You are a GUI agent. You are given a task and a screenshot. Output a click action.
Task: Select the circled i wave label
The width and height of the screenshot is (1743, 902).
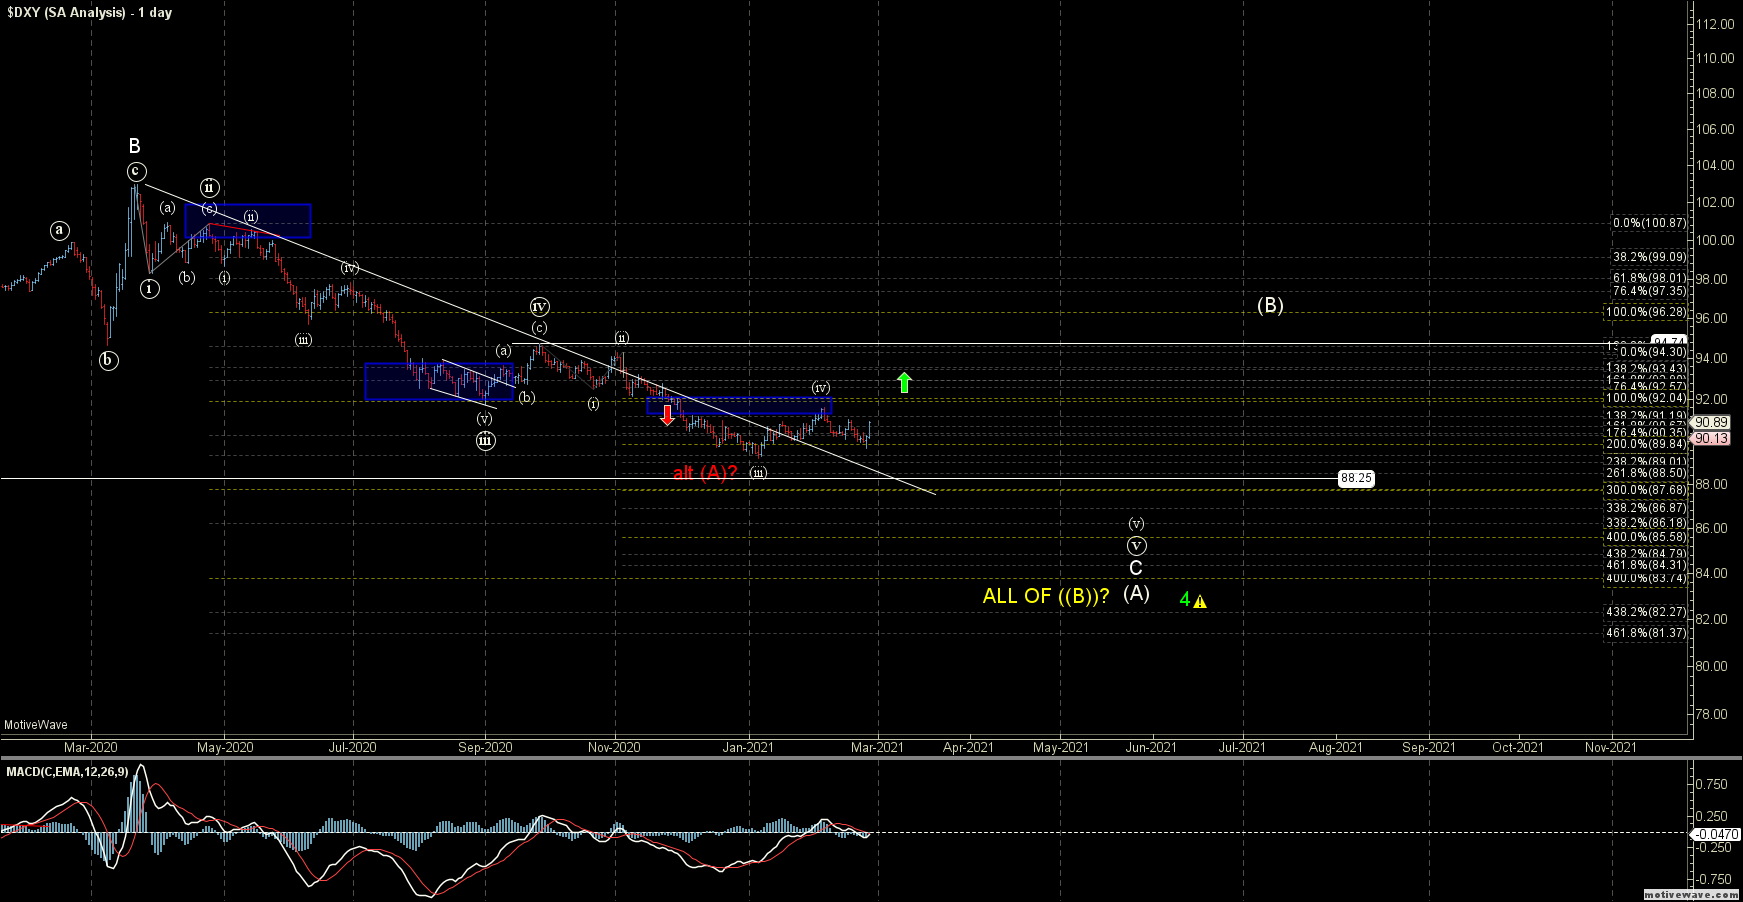coord(149,289)
